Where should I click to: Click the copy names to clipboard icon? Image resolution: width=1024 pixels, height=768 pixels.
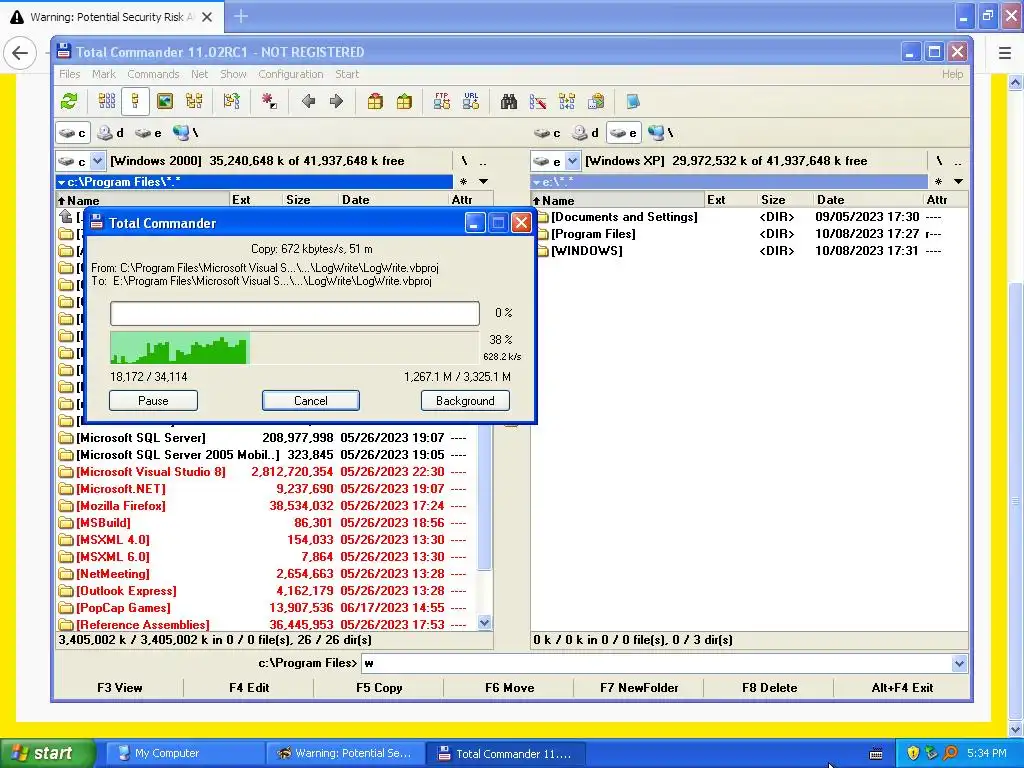pos(596,101)
